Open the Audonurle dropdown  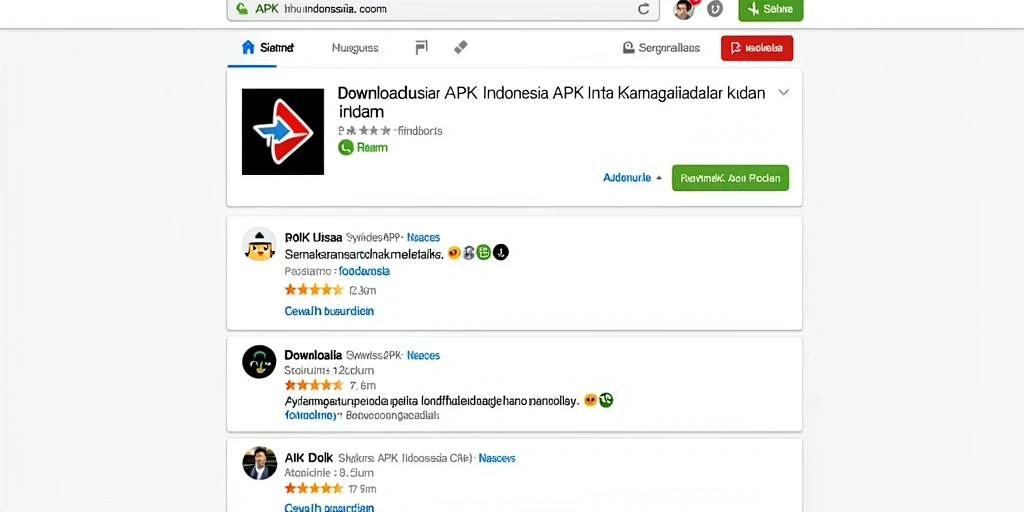pos(632,178)
